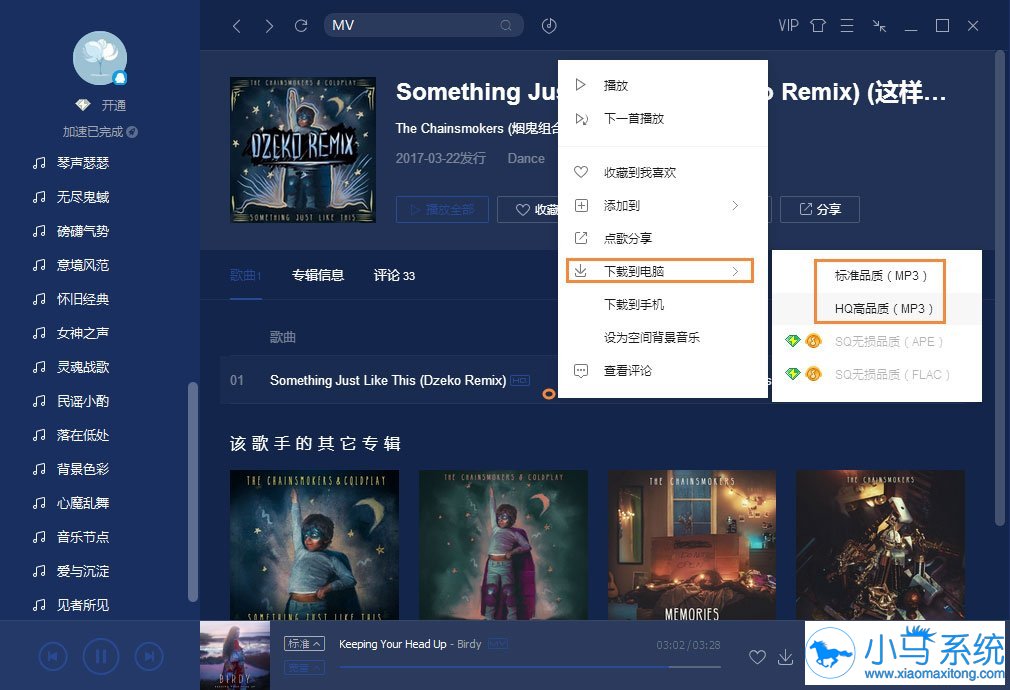
Task: Choose 下载到手机 in context menu
Action: click(663, 304)
